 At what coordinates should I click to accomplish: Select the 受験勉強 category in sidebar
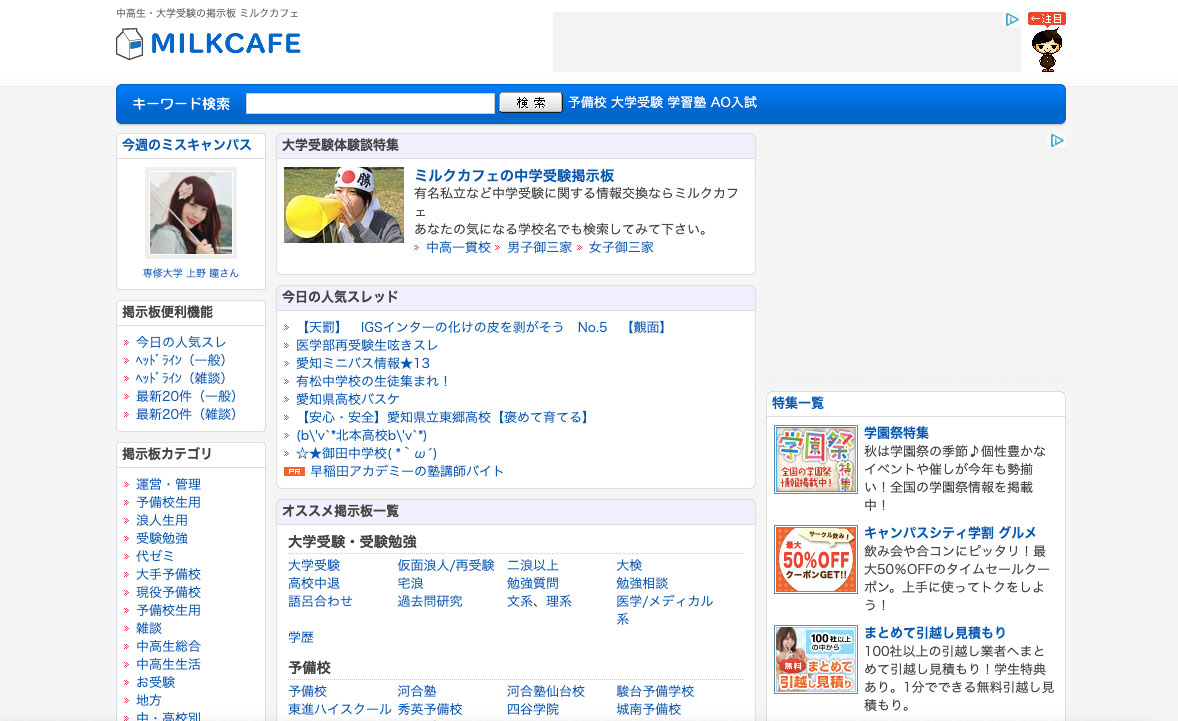[x=162, y=538]
